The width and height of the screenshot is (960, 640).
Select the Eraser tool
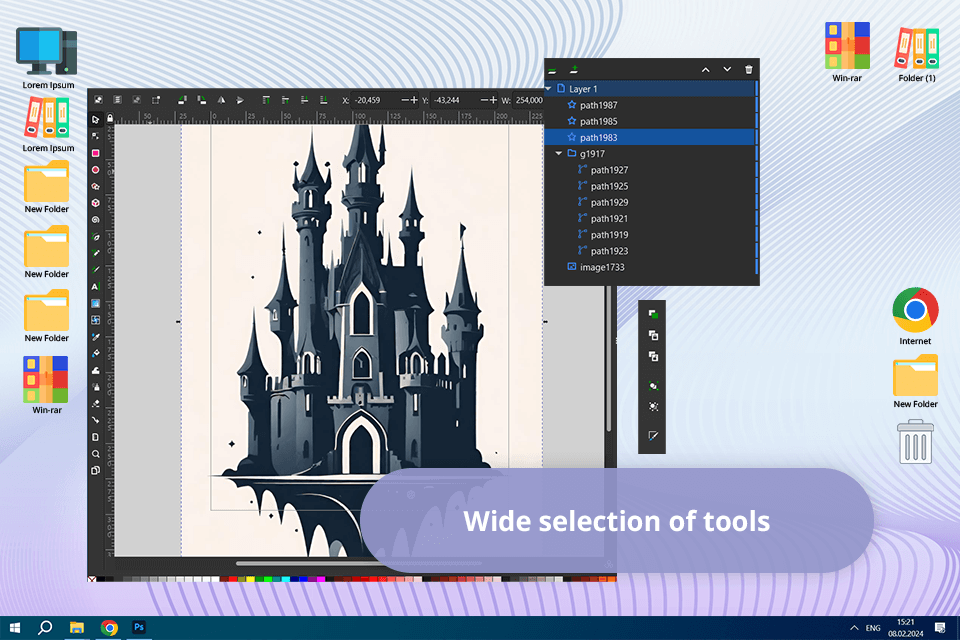pyautogui.click(x=96, y=404)
